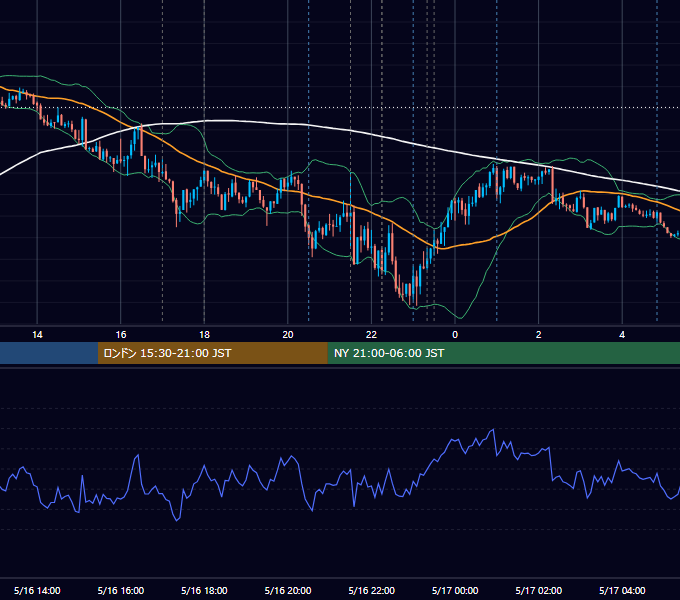Click the 22 hour label on price chart axis
This screenshot has width=680, height=600.
pyautogui.click(x=371, y=335)
